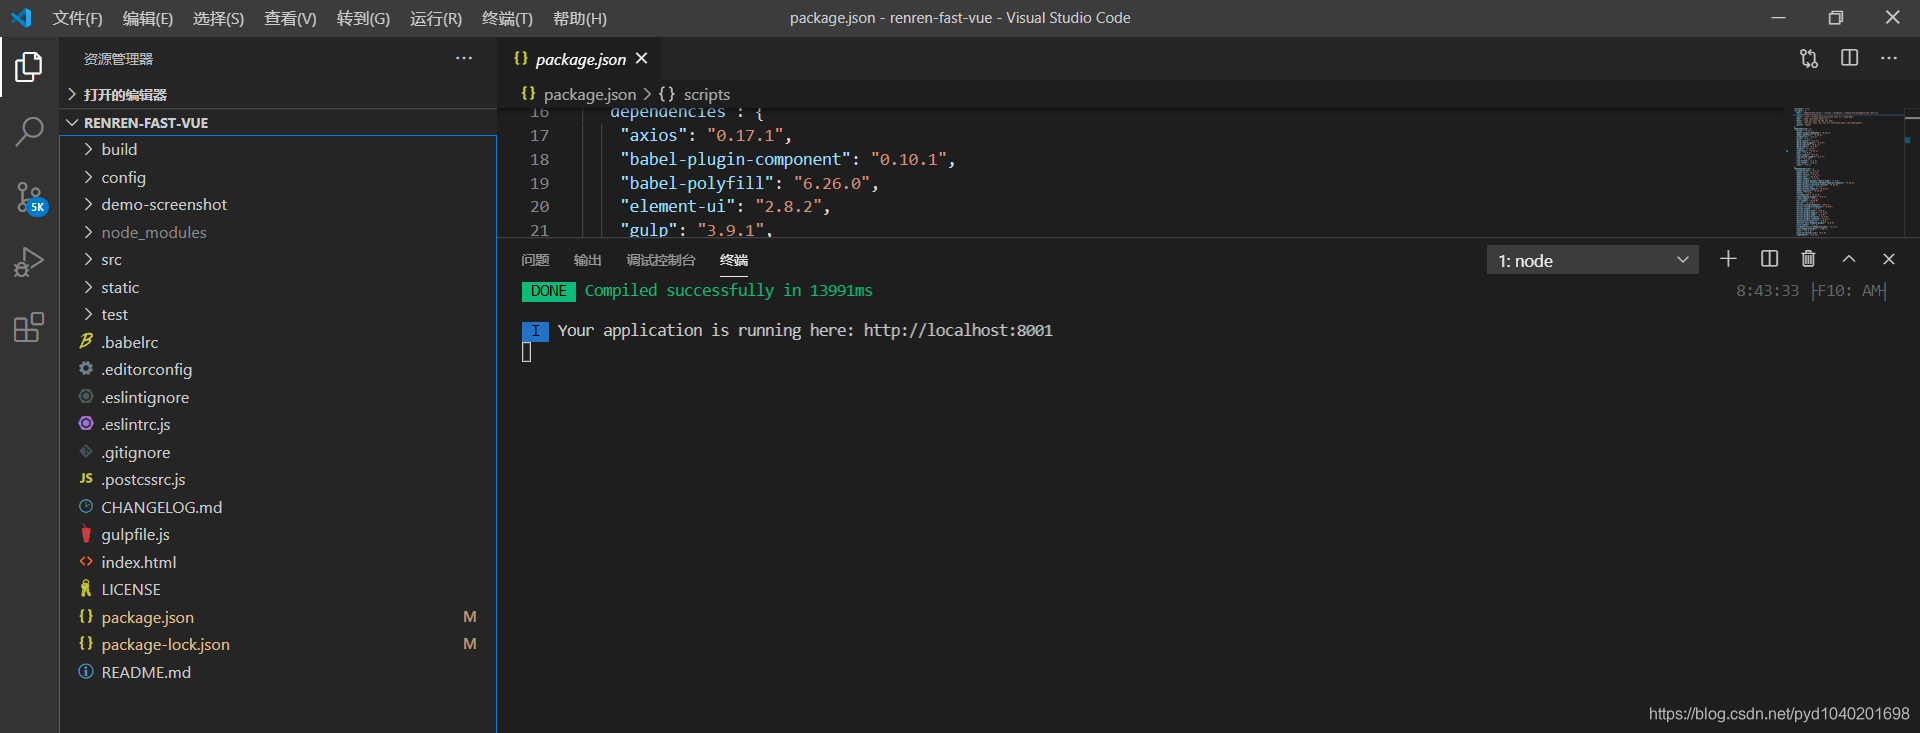This screenshot has width=1920, height=733.
Task: Open the .babelrc file
Action: [x=278, y=342]
